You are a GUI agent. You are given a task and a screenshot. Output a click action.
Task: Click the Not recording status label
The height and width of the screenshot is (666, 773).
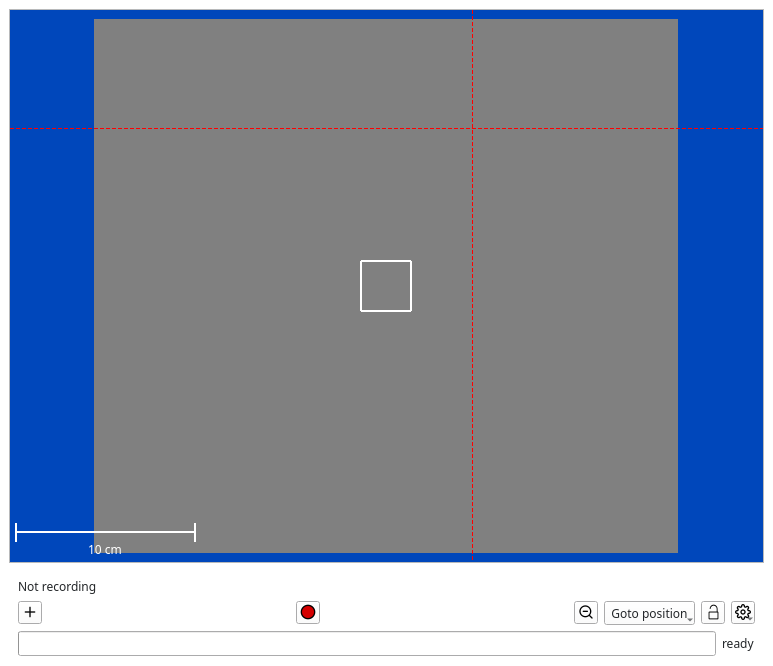click(x=57, y=587)
